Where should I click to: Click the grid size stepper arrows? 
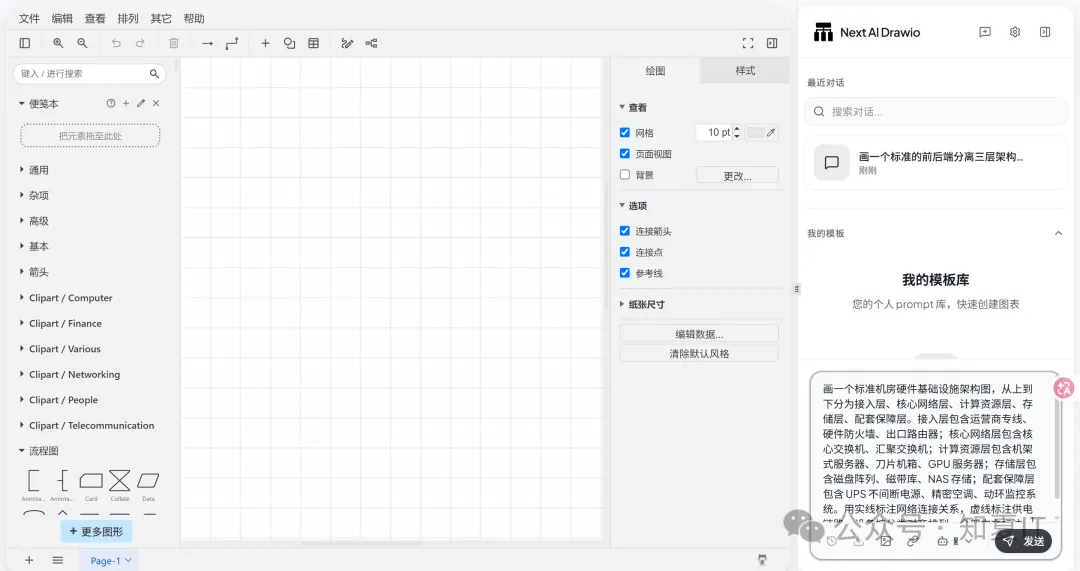[737, 132]
